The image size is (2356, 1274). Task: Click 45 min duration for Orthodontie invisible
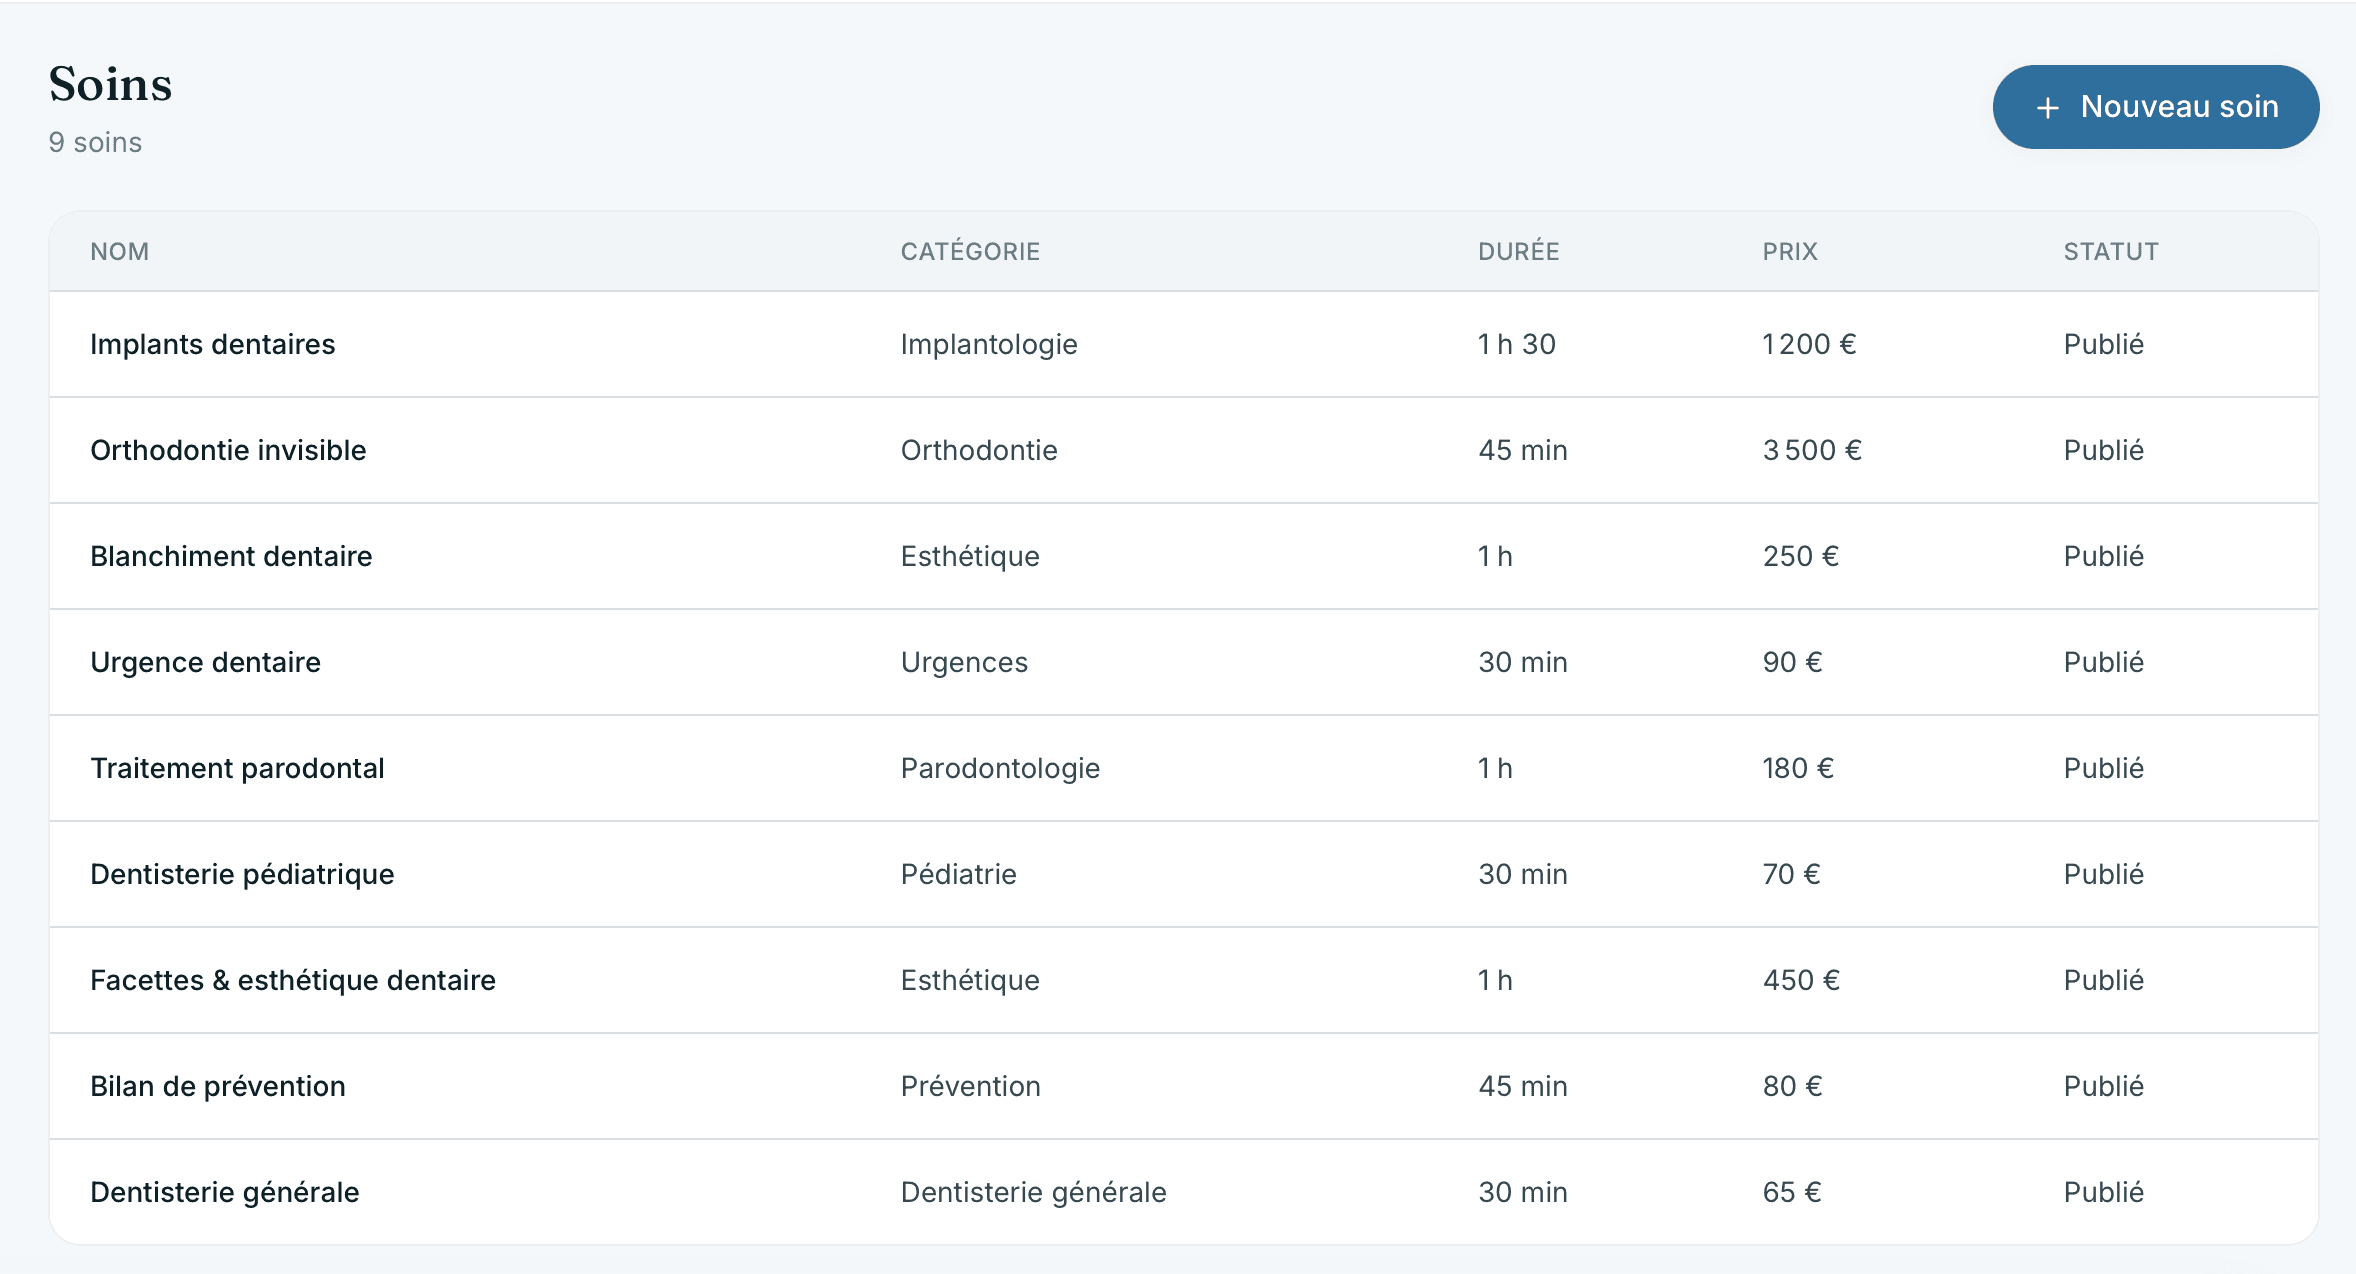pos(1523,450)
